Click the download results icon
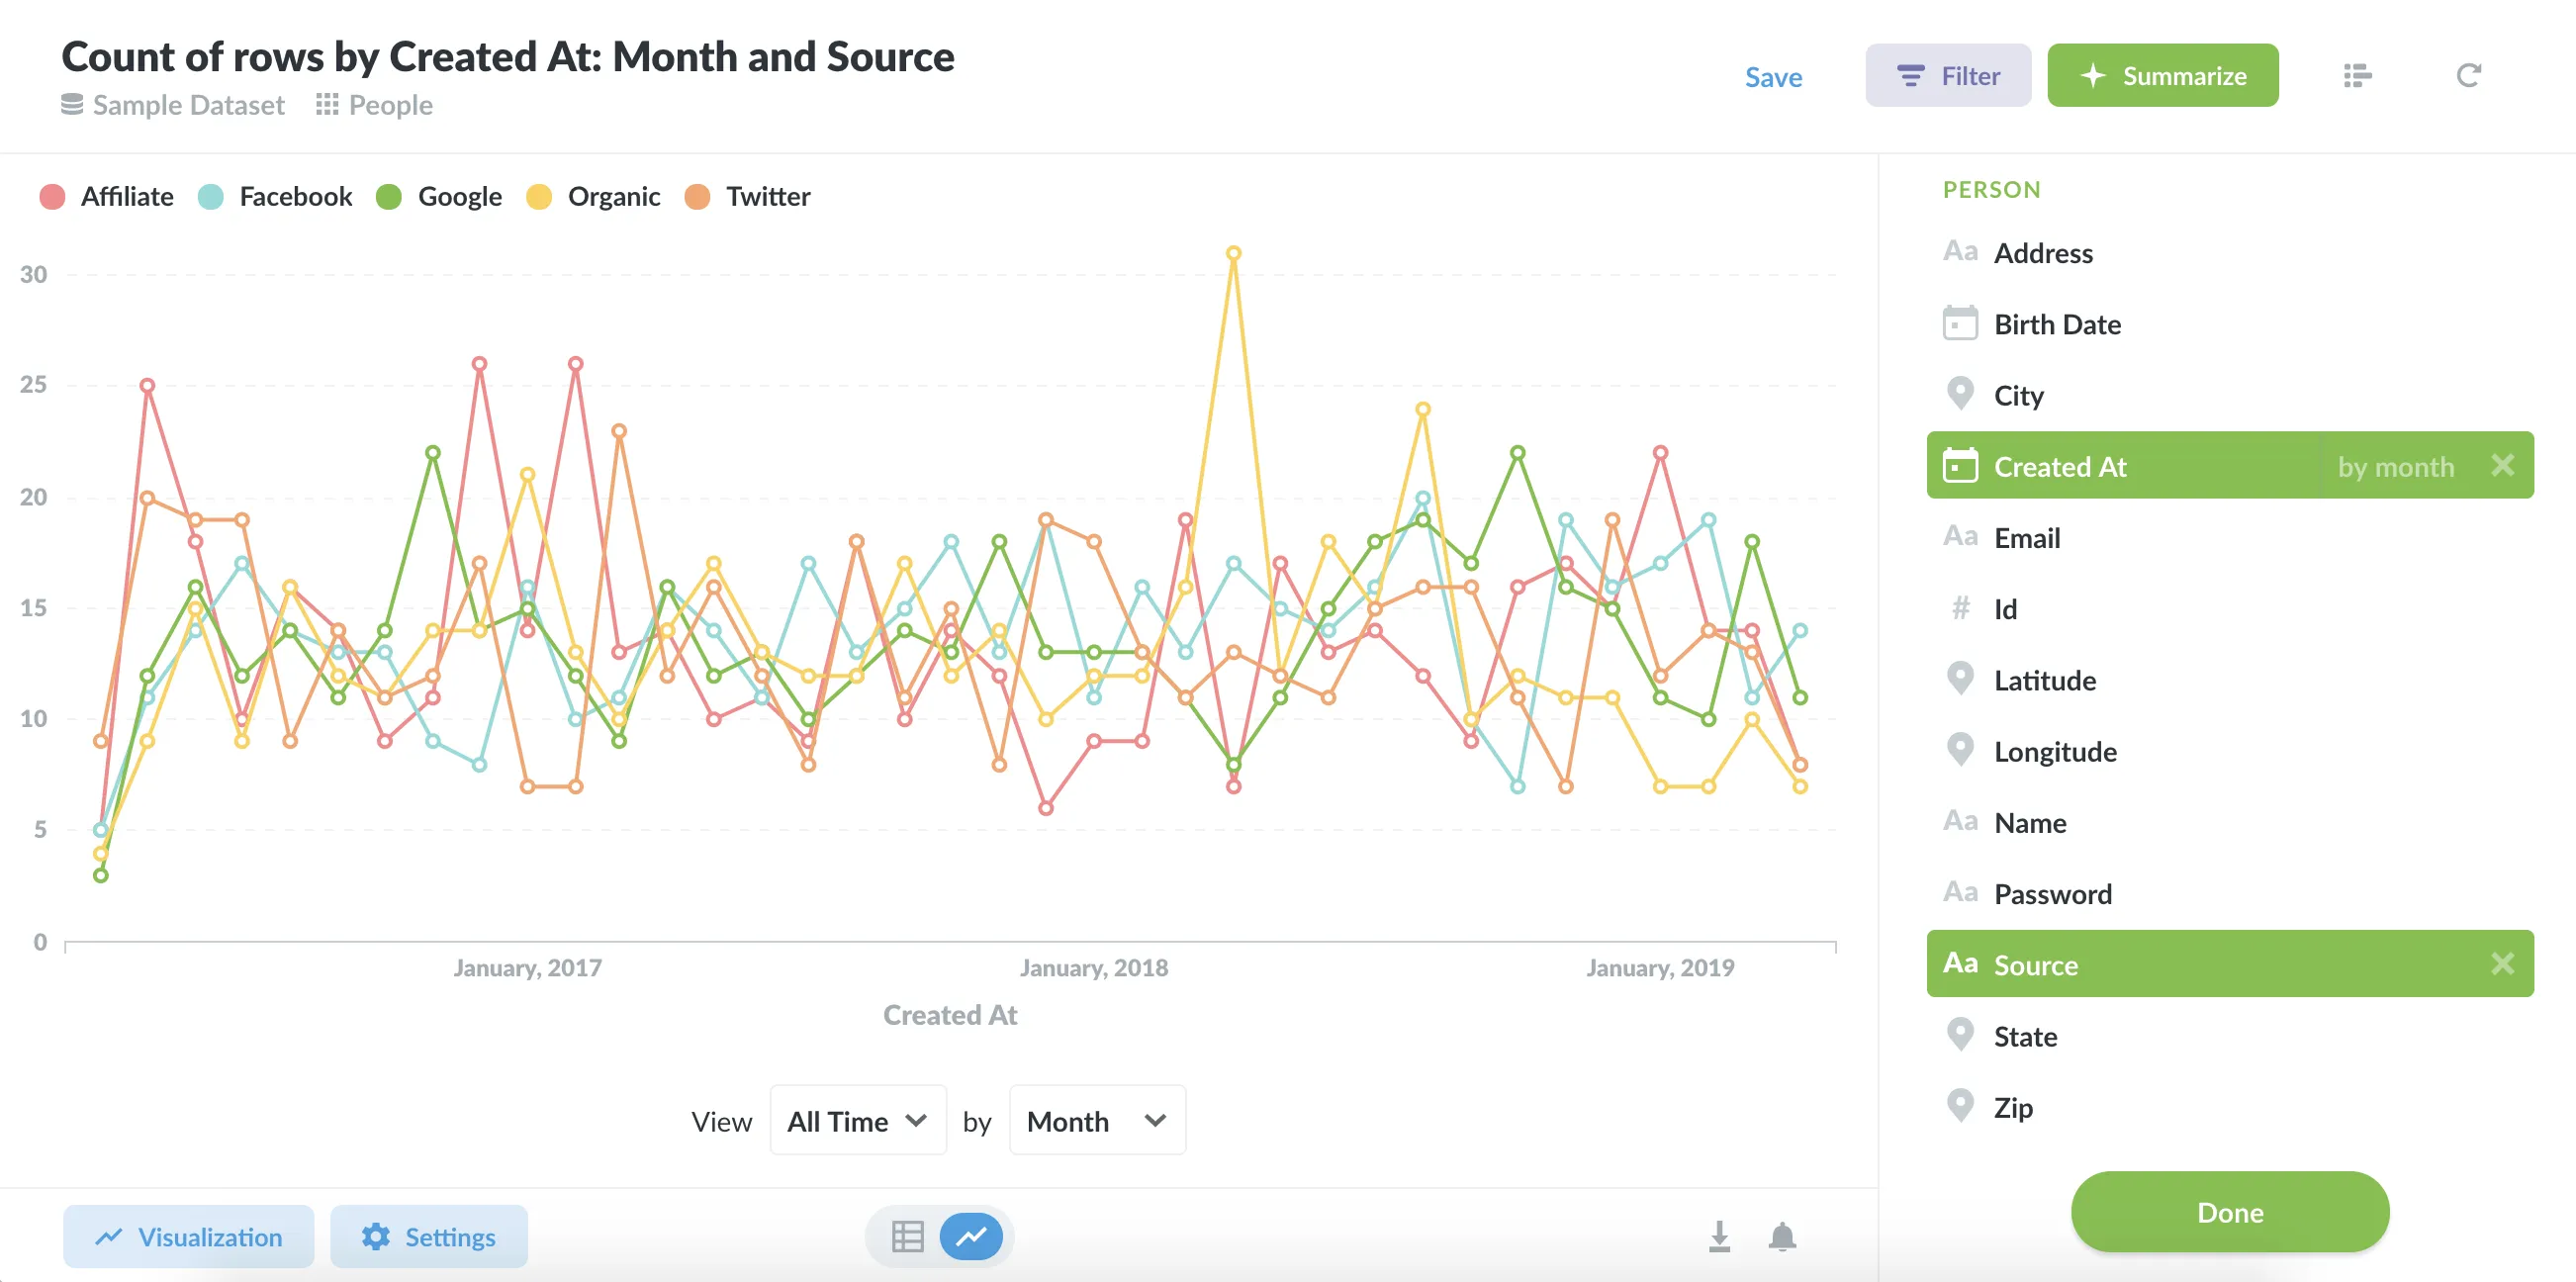 tap(1719, 1236)
